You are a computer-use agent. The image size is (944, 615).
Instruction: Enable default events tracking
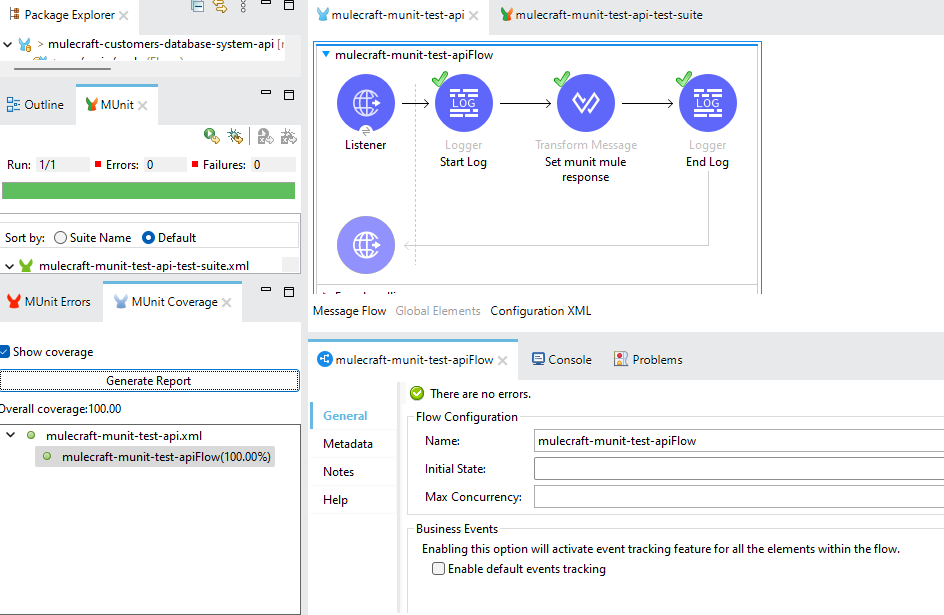click(x=438, y=568)
